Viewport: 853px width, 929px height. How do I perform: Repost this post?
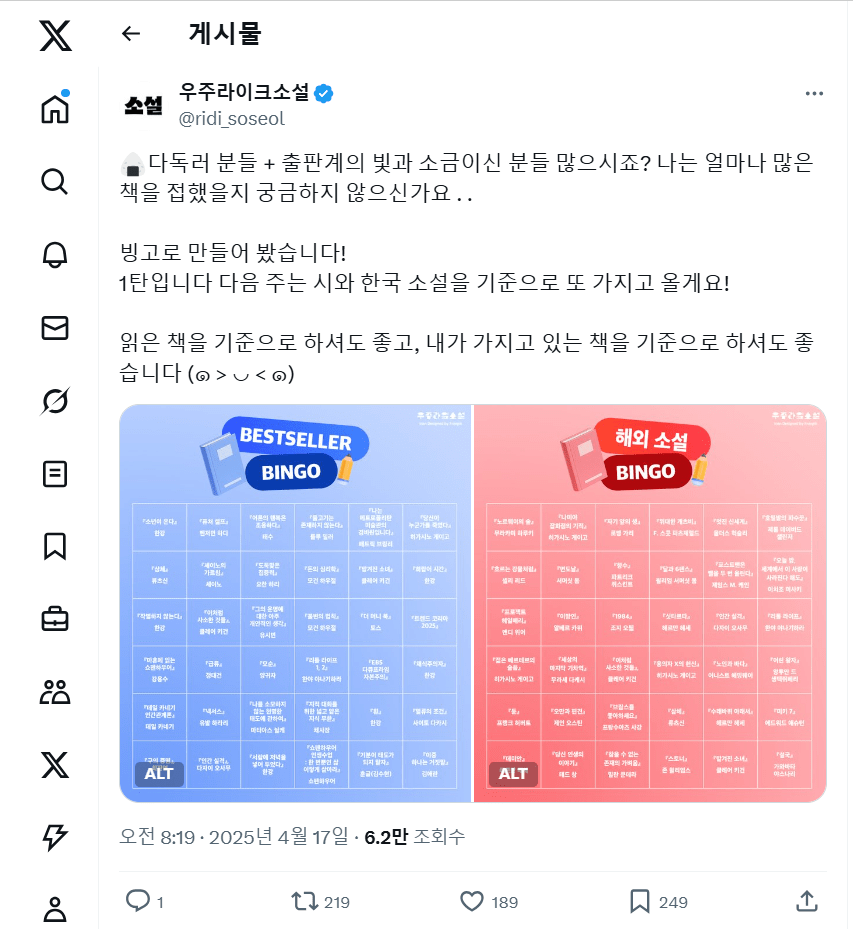pyautogui.click(x=303, y=901)
